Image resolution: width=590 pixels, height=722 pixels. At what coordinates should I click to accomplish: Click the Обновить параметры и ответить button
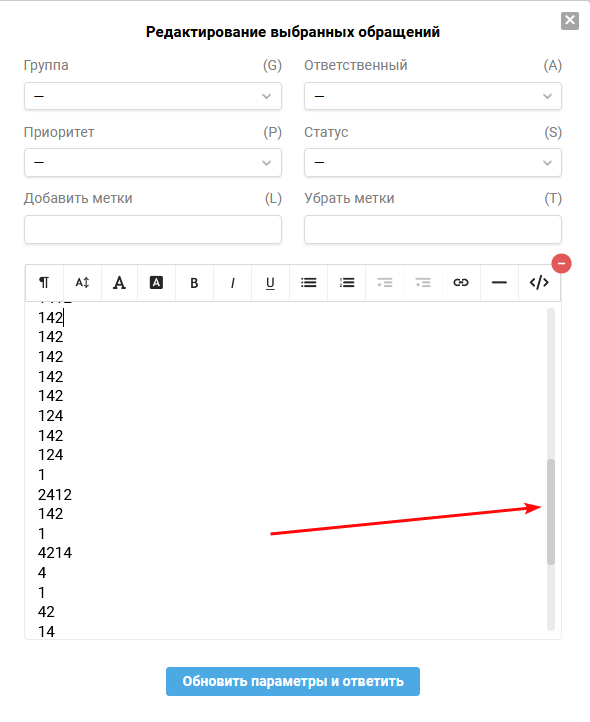(293, 681)
